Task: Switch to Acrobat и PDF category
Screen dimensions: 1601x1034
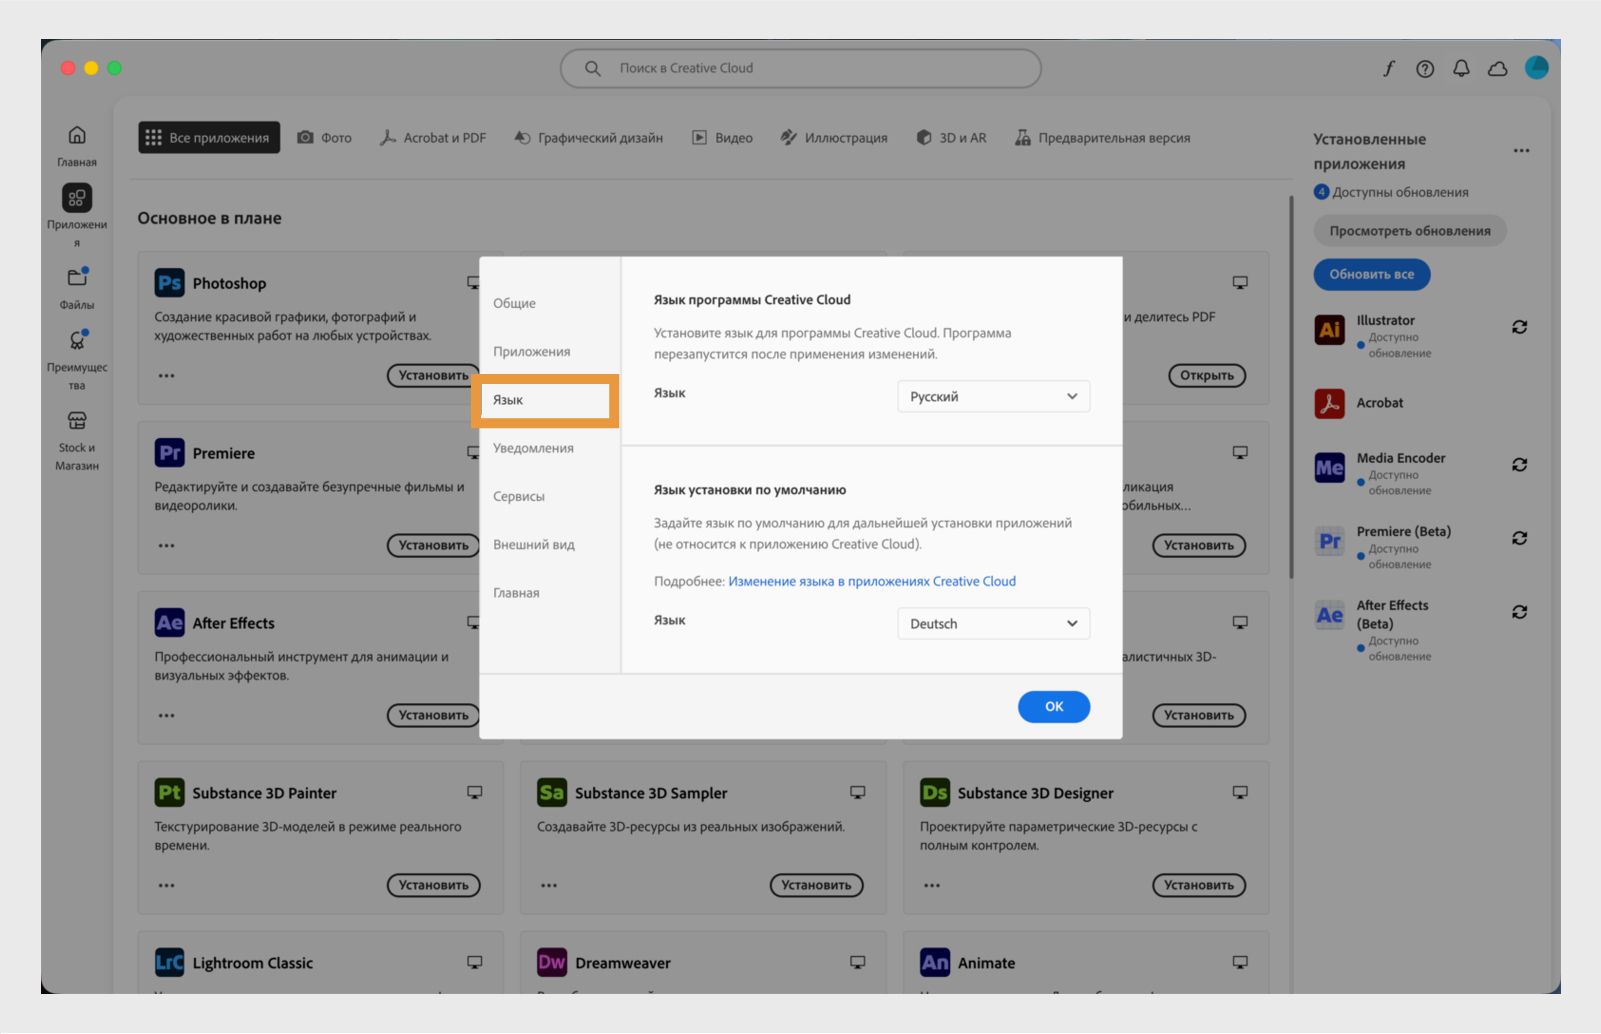Action: (x=433, y=138)
